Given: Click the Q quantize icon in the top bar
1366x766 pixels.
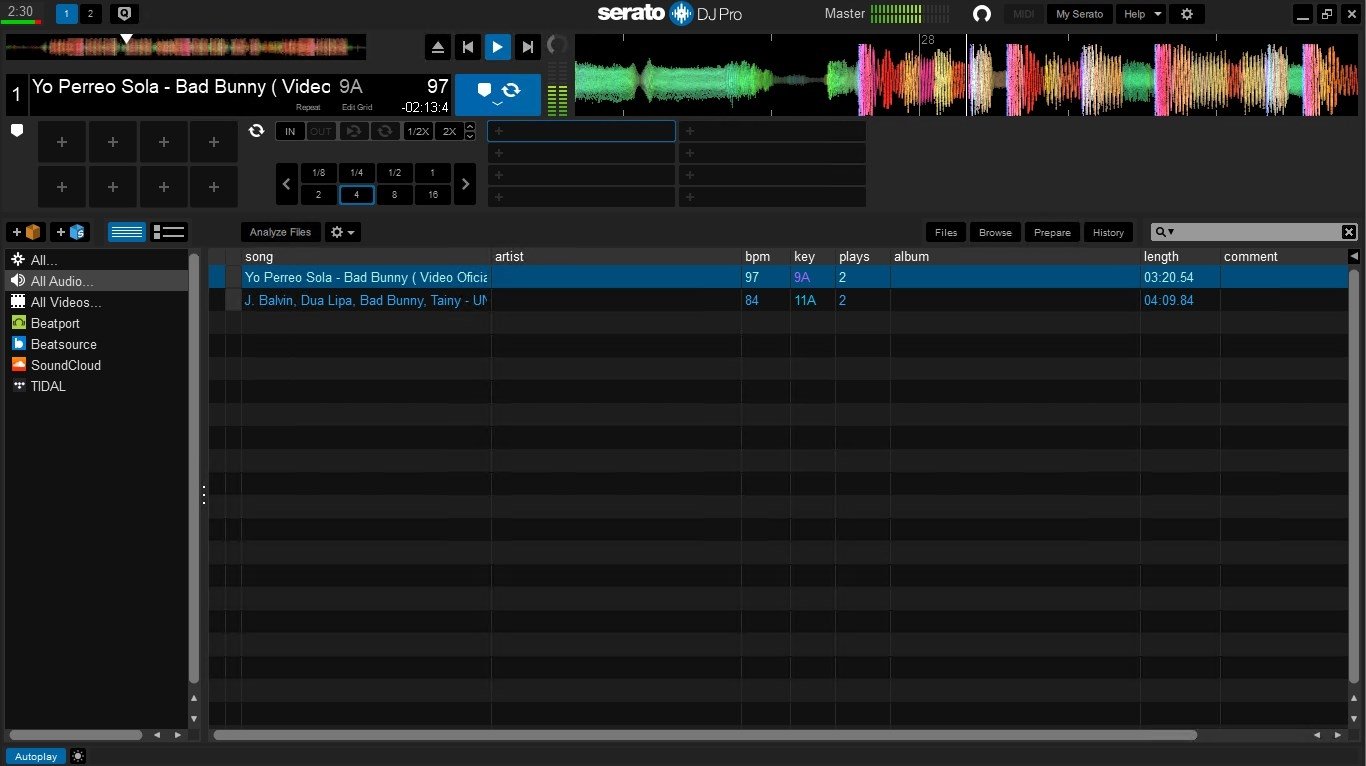Looking at the screenshot, I should [x=124, y=14].
